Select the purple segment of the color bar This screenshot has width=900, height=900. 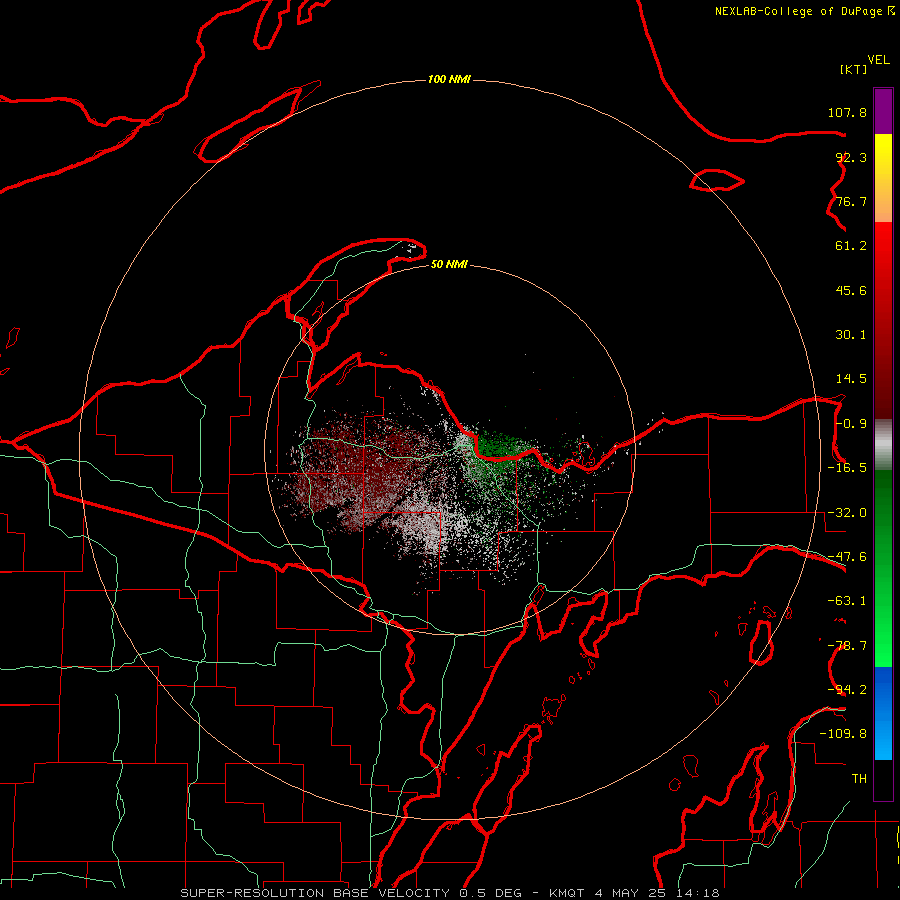(883, 111)
